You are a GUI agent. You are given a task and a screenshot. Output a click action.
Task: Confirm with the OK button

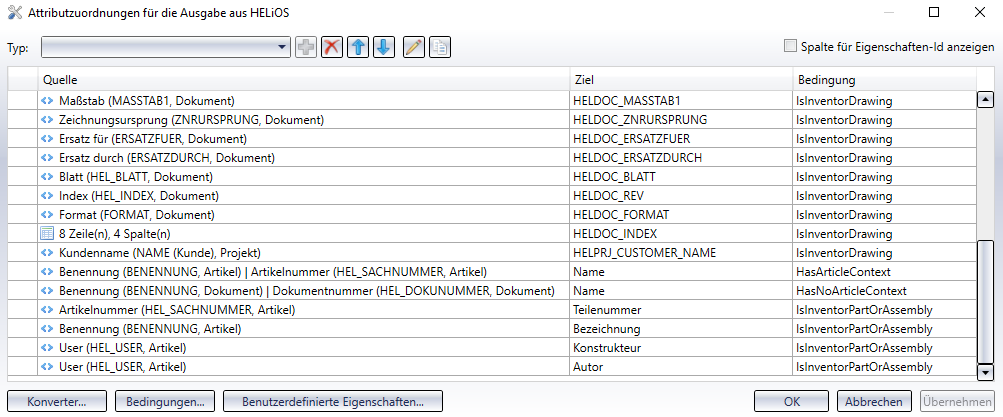792,402
